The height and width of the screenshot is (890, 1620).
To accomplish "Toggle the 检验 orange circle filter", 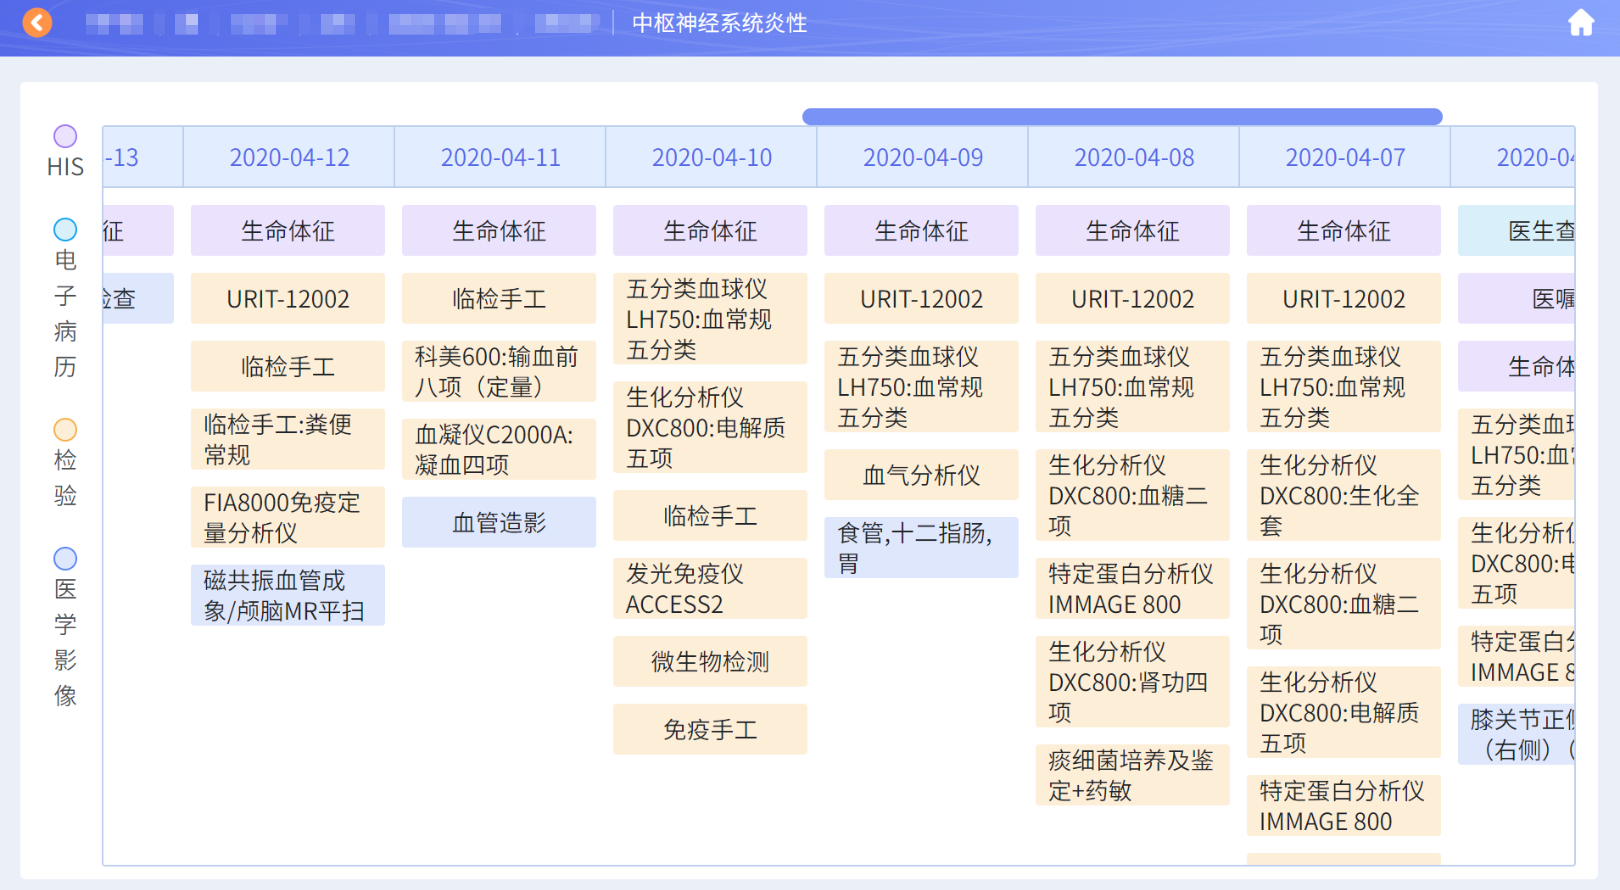I will click(x=65, y=430).
